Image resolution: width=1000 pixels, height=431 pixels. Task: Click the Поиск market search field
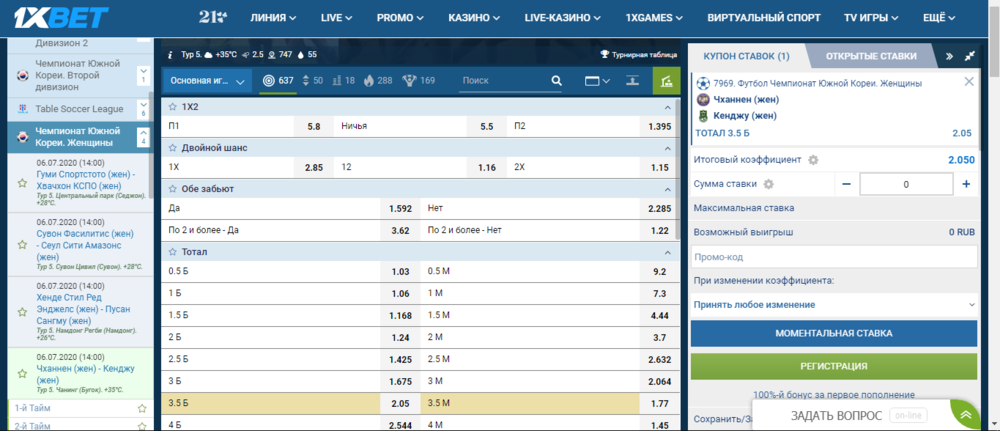[x=504, y=81]
